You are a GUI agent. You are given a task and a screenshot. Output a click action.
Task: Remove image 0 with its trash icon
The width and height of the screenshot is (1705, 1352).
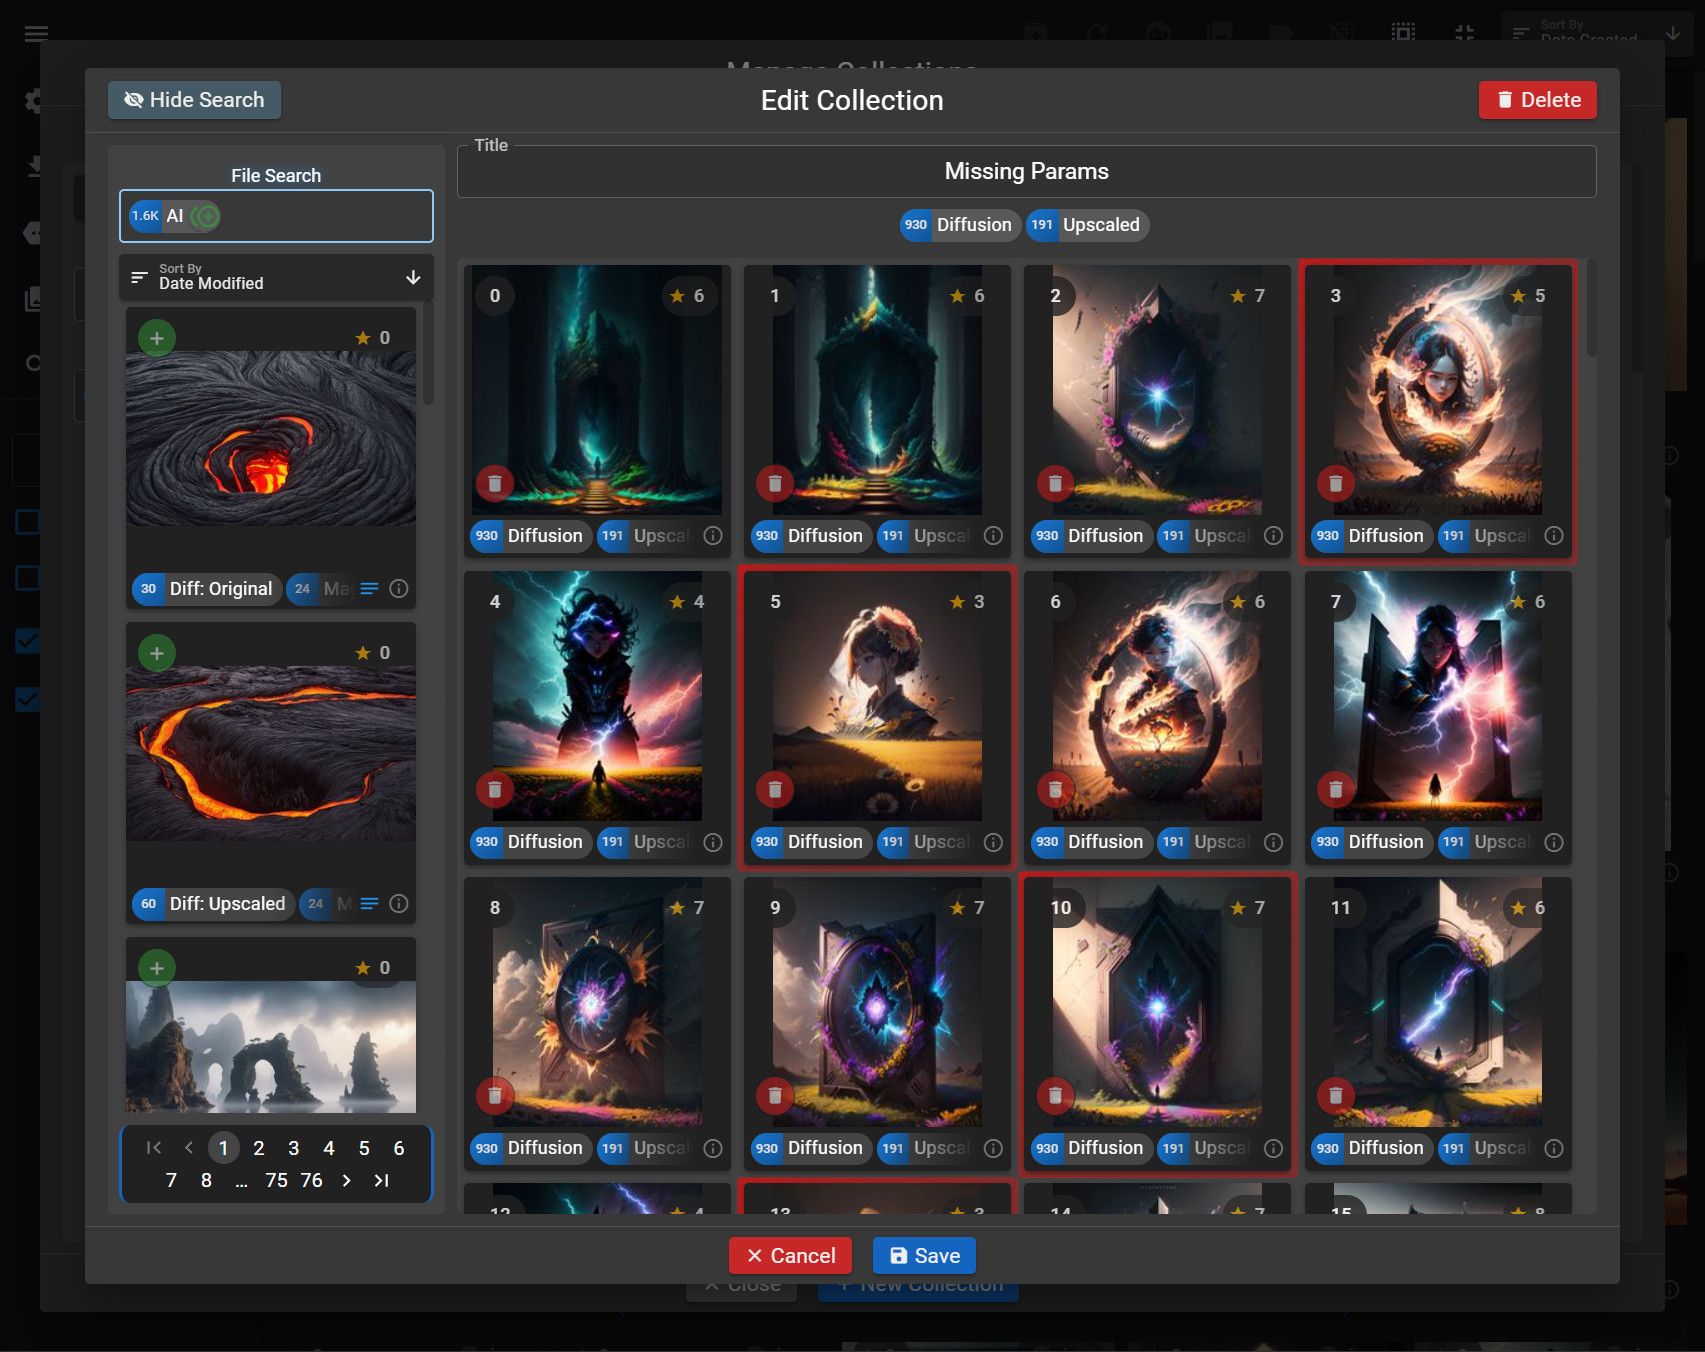(x=494, y=483)
